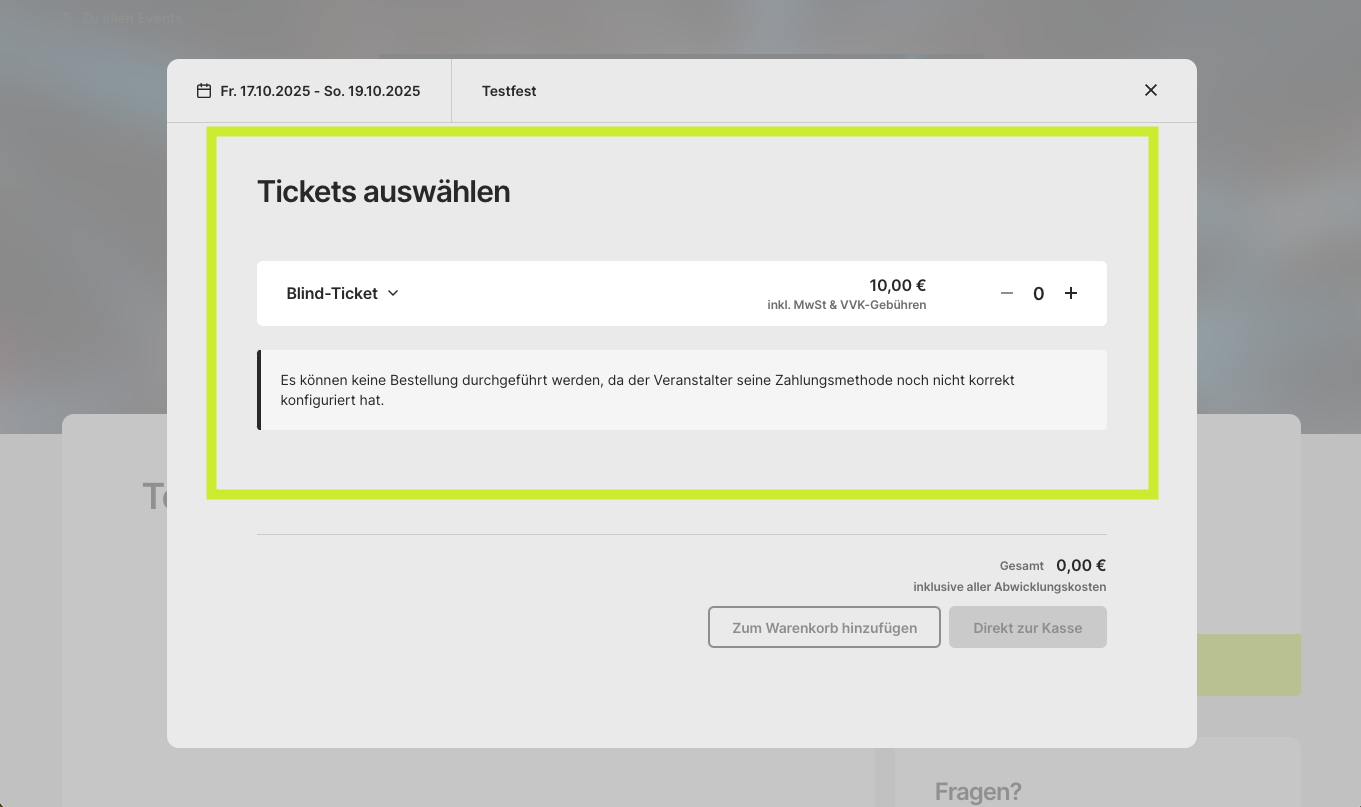The image size is (1361, 807).
Task: Click the Fragen? section heading
Action: click(x=978, y=792)
